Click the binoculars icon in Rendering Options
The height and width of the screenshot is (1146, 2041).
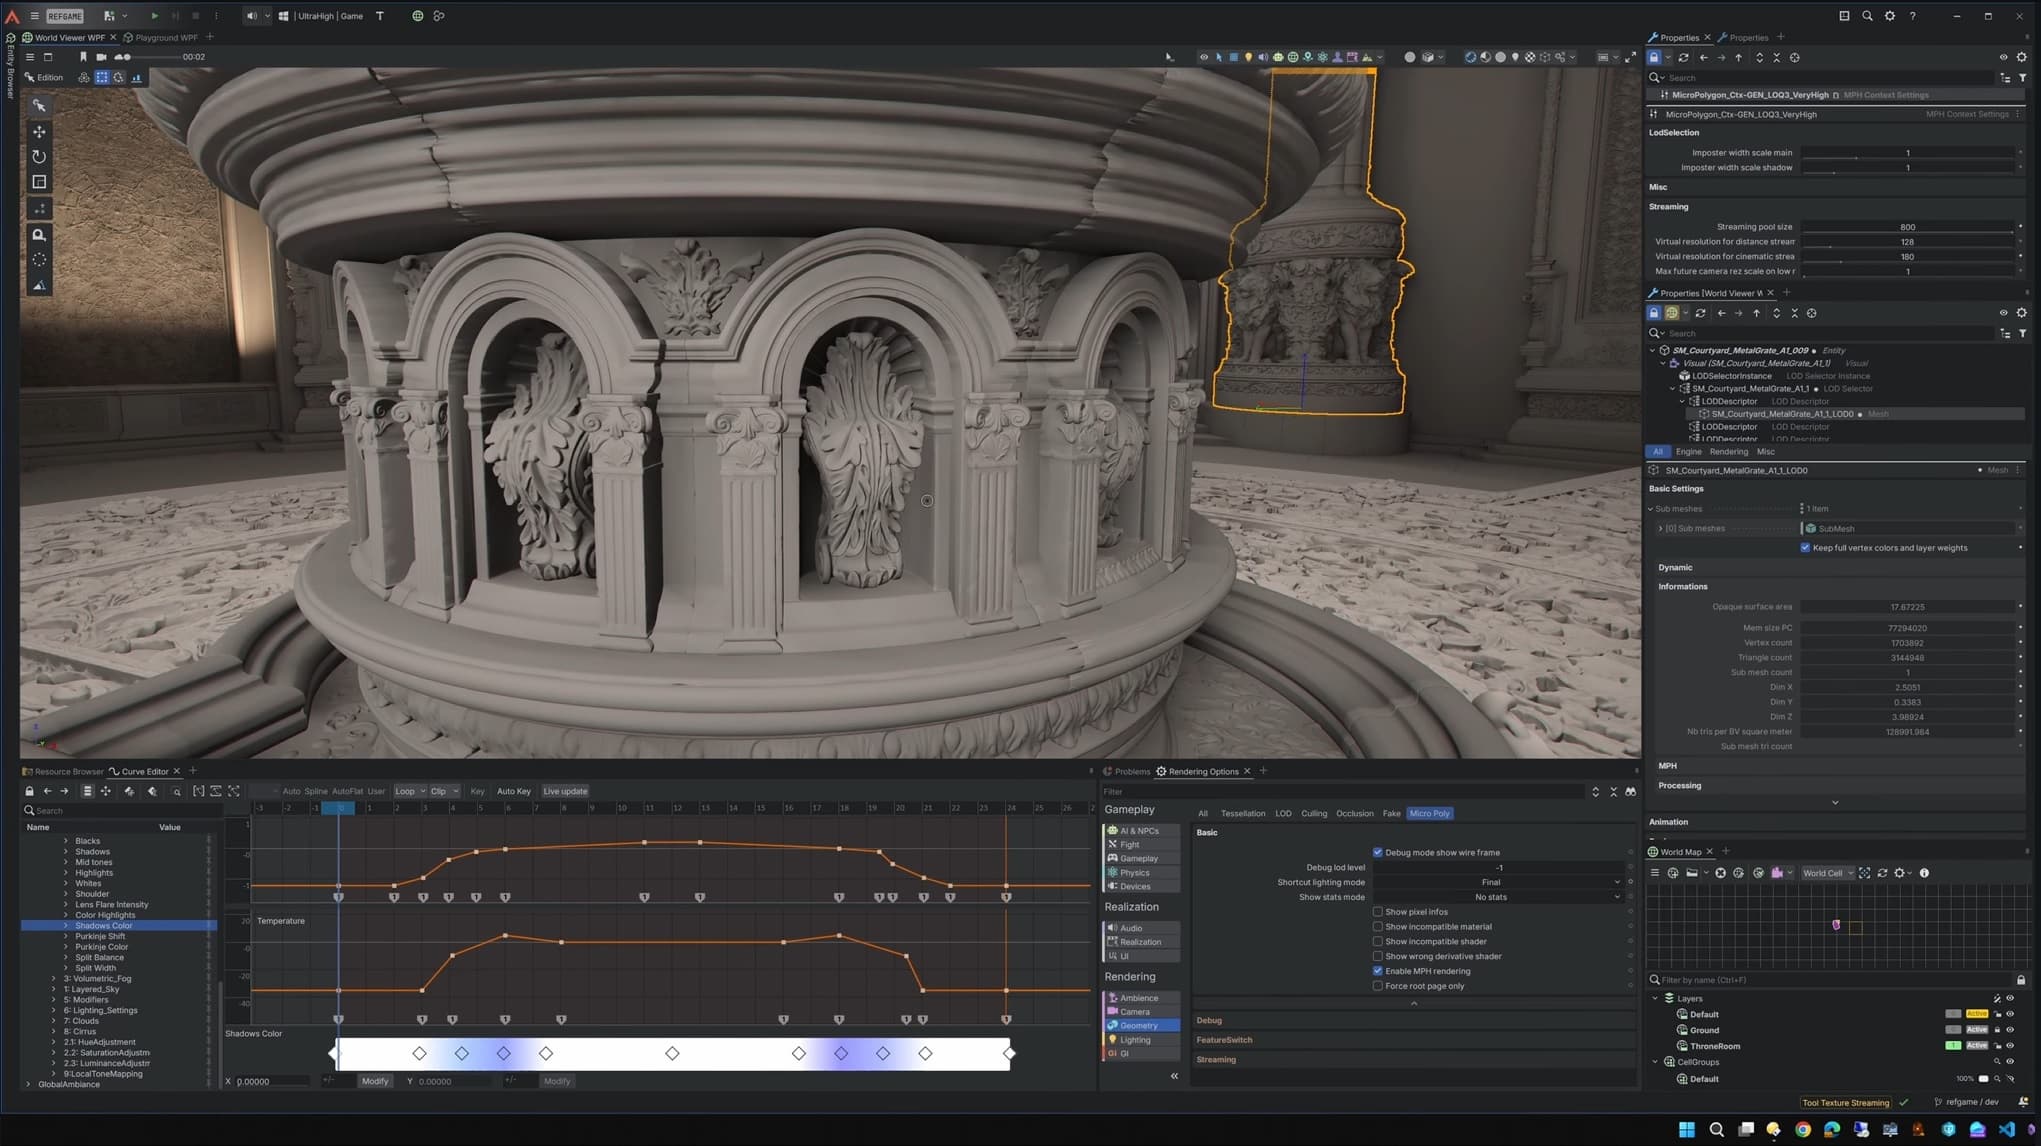1630,791
